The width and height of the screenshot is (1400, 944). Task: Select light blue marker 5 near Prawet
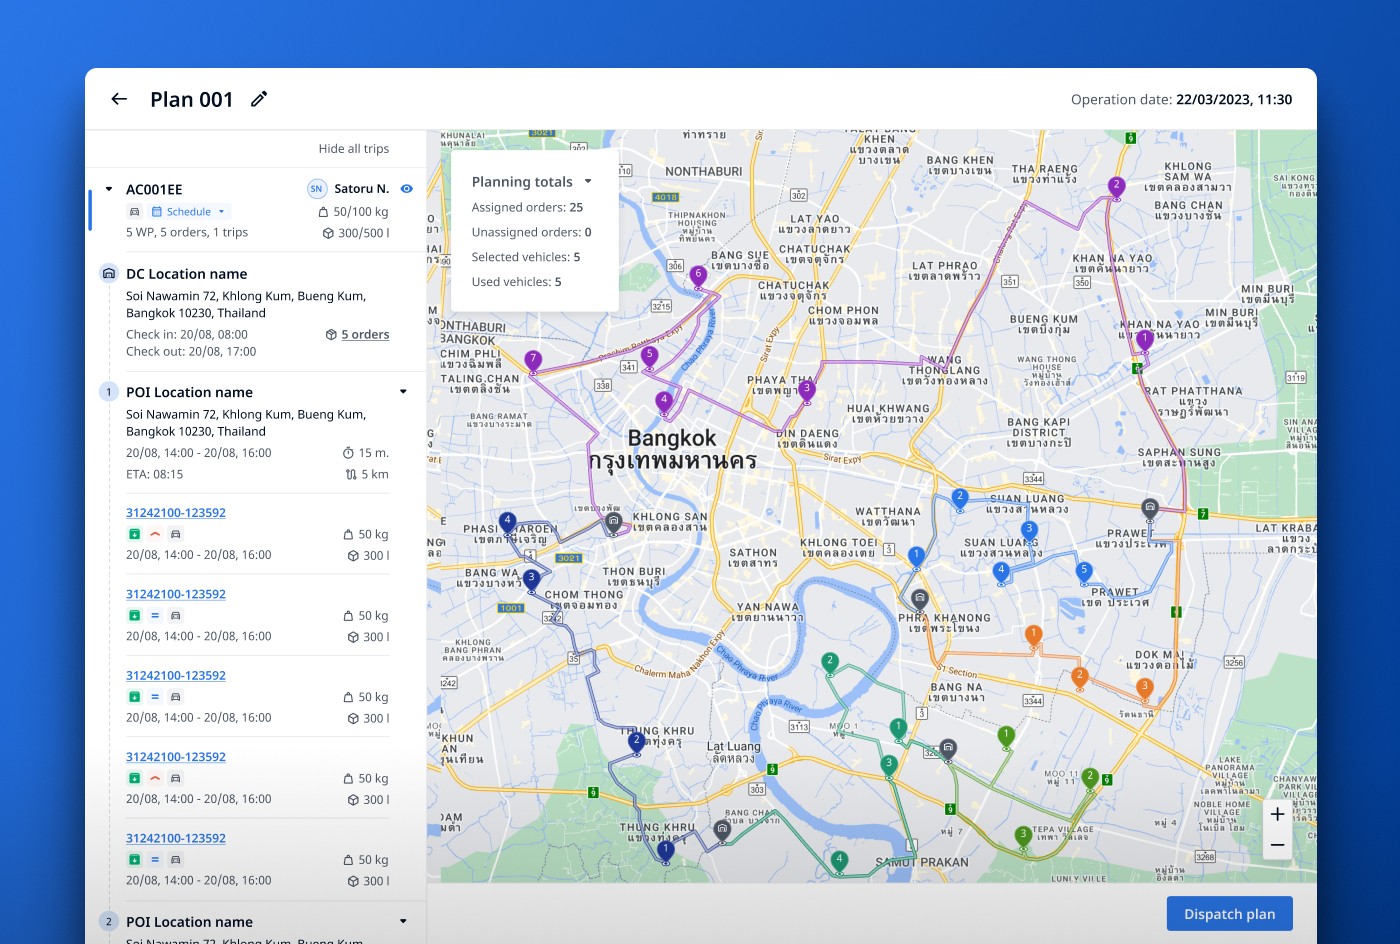1084,572
